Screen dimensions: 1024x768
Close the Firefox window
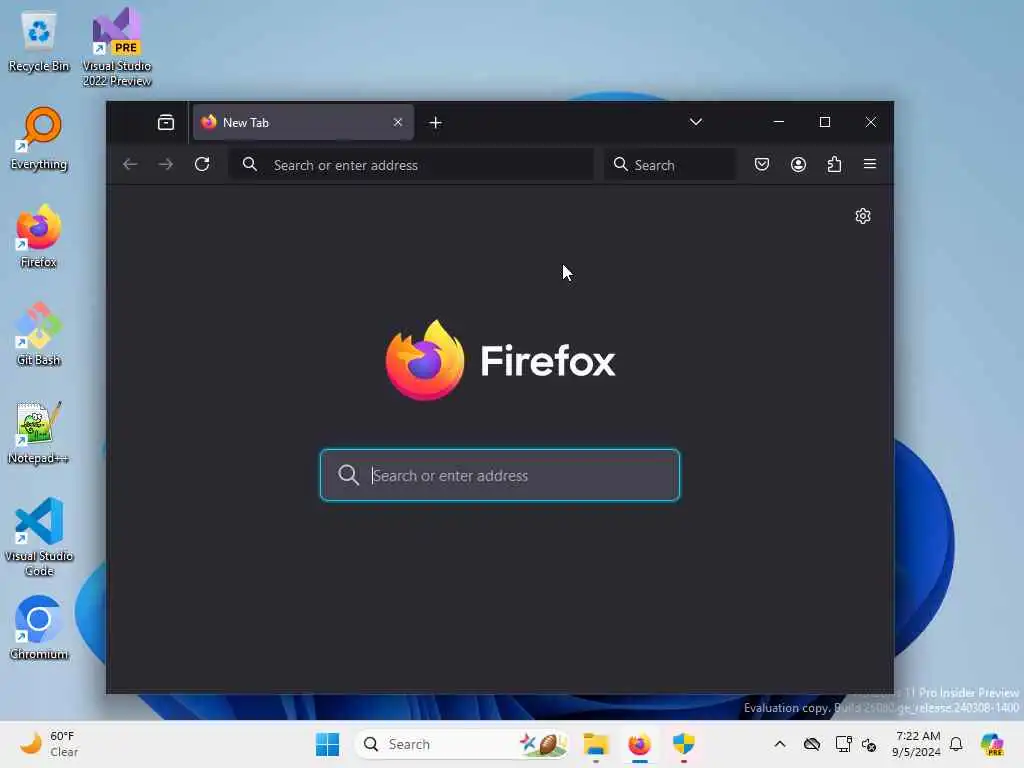tap(871, 122)
